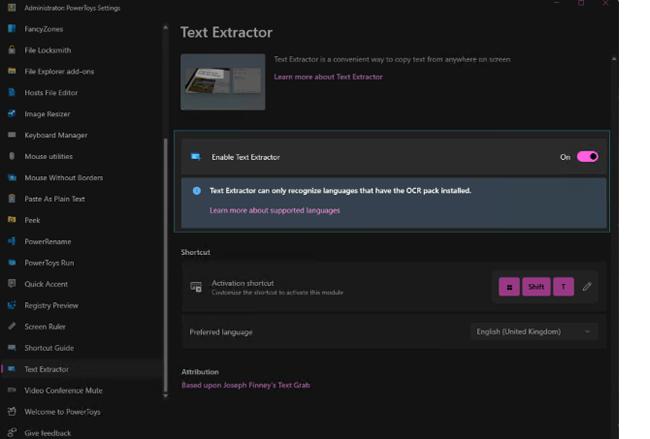Select the Registry Preview icon
This screenshot has height=439, width=650.
point(12,305)
